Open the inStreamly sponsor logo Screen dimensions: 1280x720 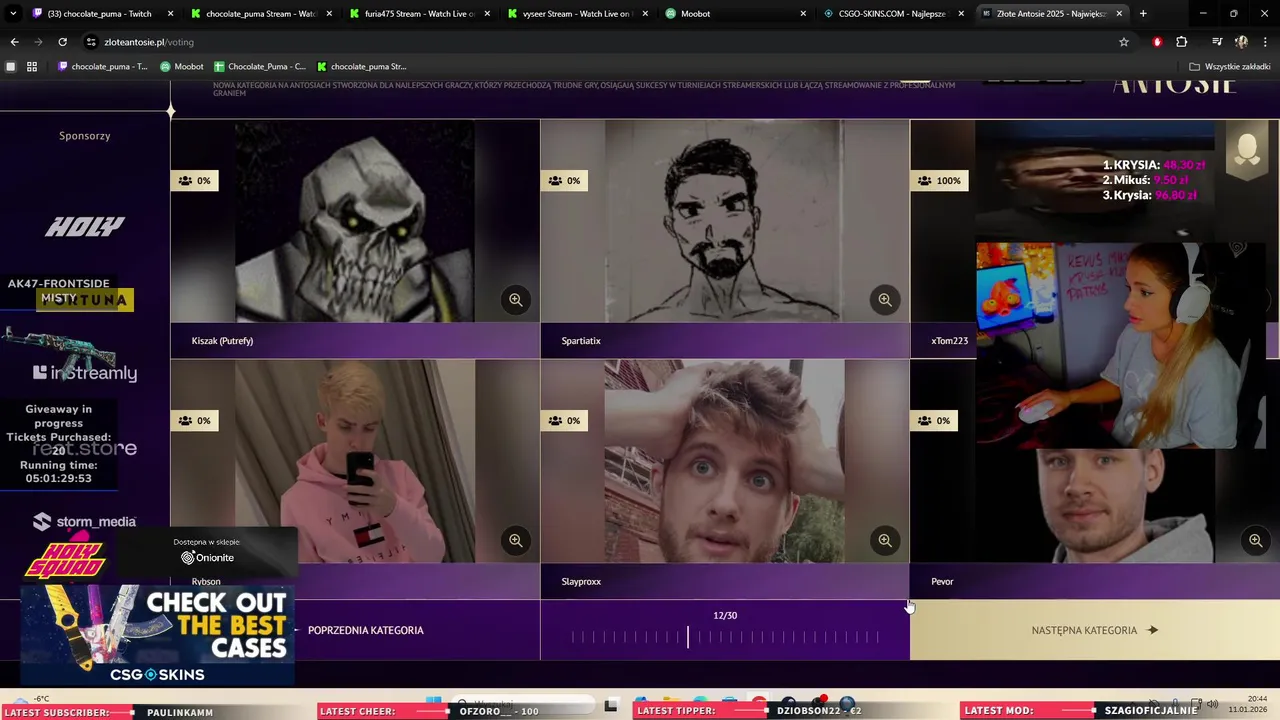(85, 373)
